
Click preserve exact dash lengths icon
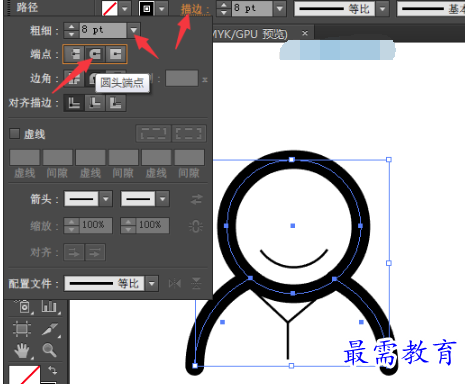pos(153,134)
